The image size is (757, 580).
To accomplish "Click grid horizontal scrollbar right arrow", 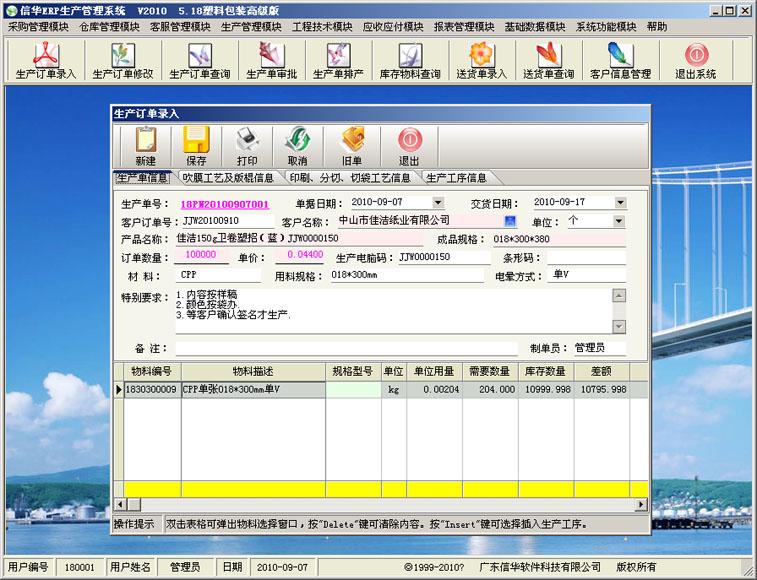I will 641,505.
